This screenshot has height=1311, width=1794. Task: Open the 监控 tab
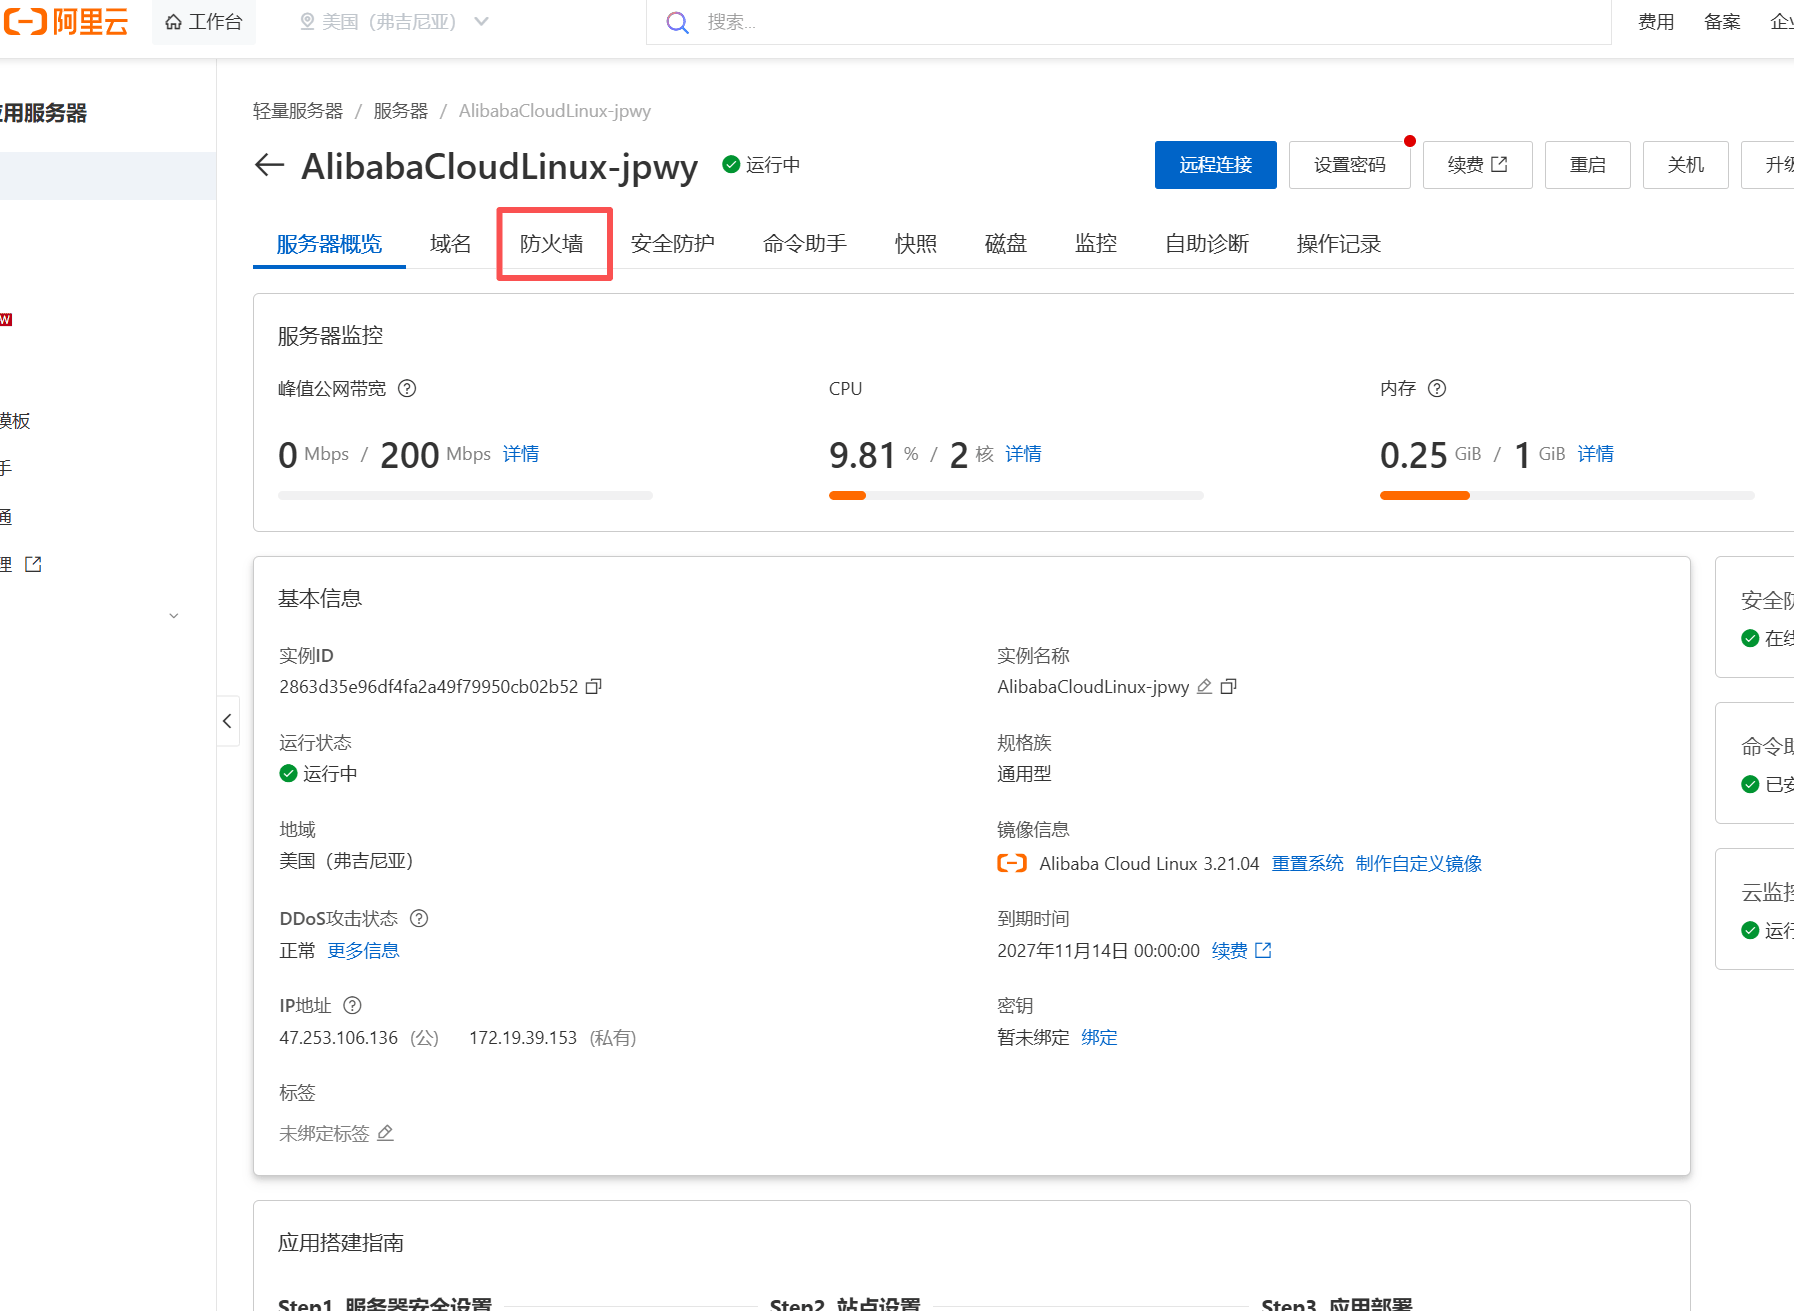[1095, 244]
